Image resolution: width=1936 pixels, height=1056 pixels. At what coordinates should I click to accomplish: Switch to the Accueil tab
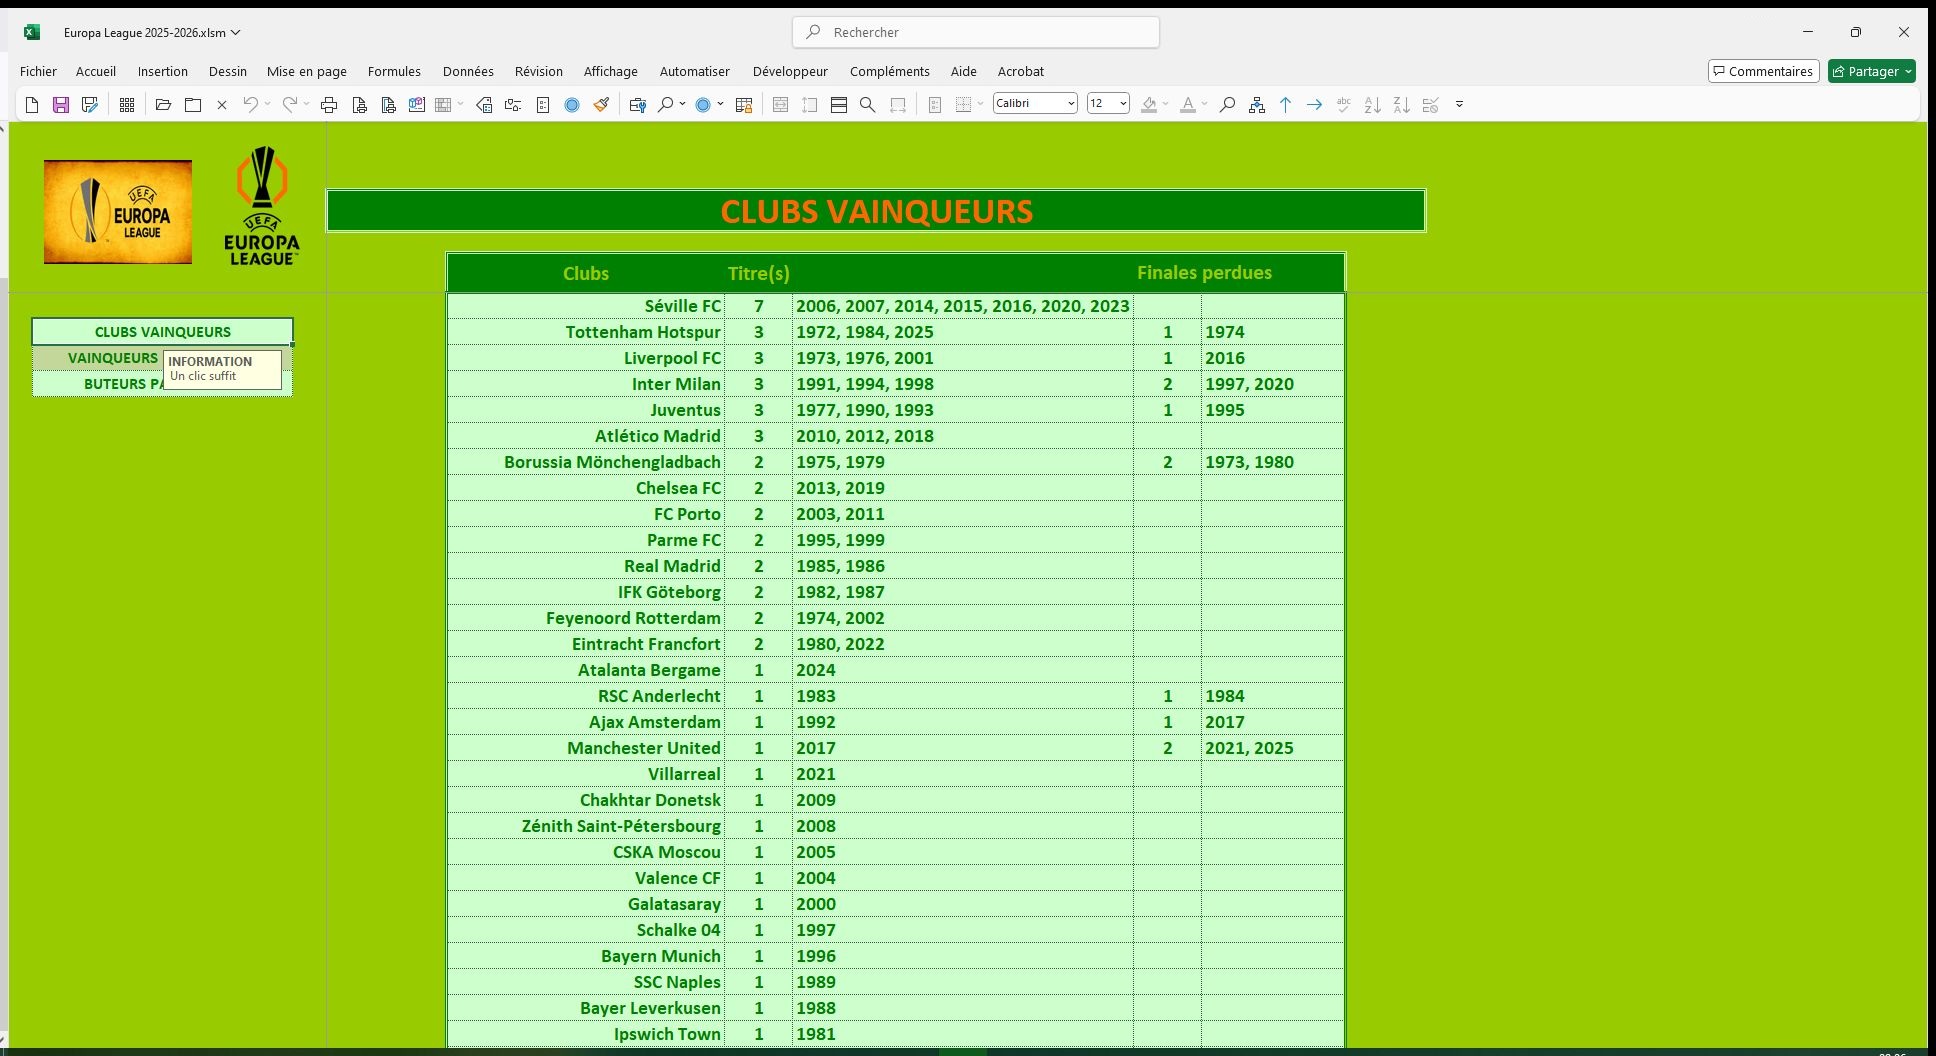click(x=96, y=71)
